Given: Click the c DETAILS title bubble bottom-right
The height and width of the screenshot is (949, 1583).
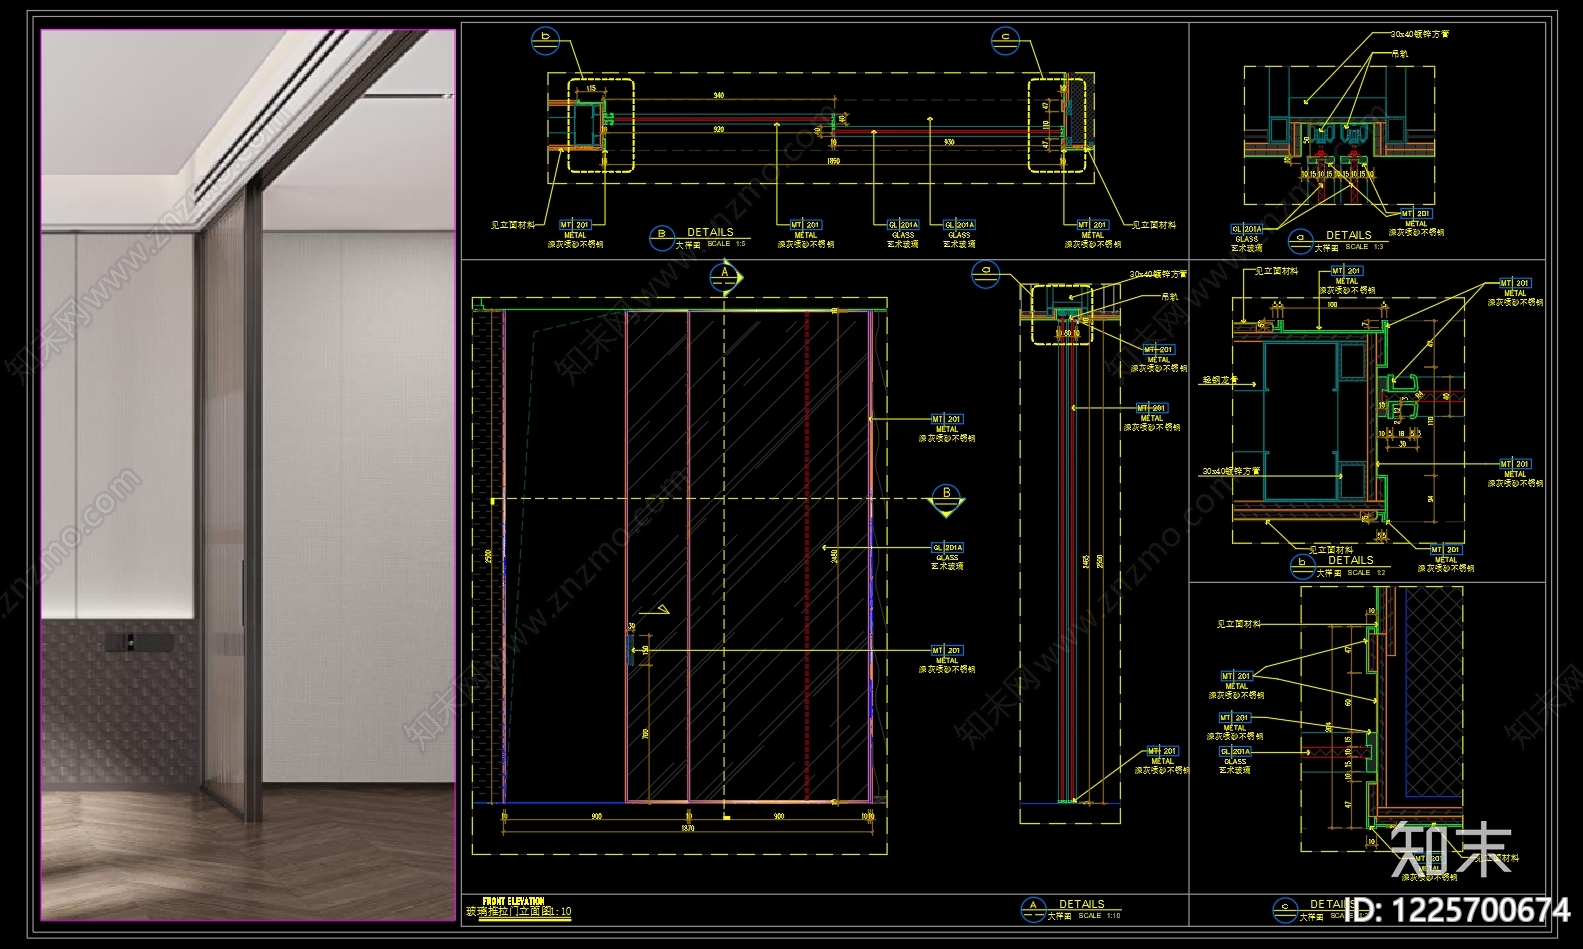Looking at the screenshot, I should tap(1285, 909).
